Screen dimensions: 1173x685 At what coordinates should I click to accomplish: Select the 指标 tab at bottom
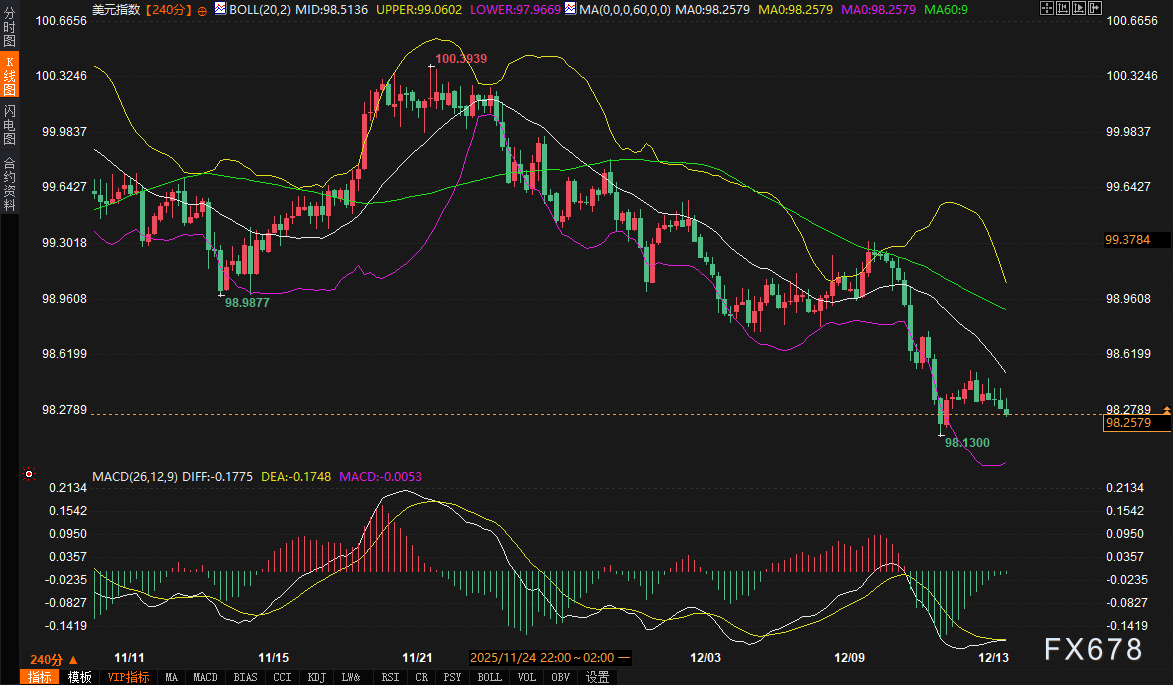tap(41, 677)
